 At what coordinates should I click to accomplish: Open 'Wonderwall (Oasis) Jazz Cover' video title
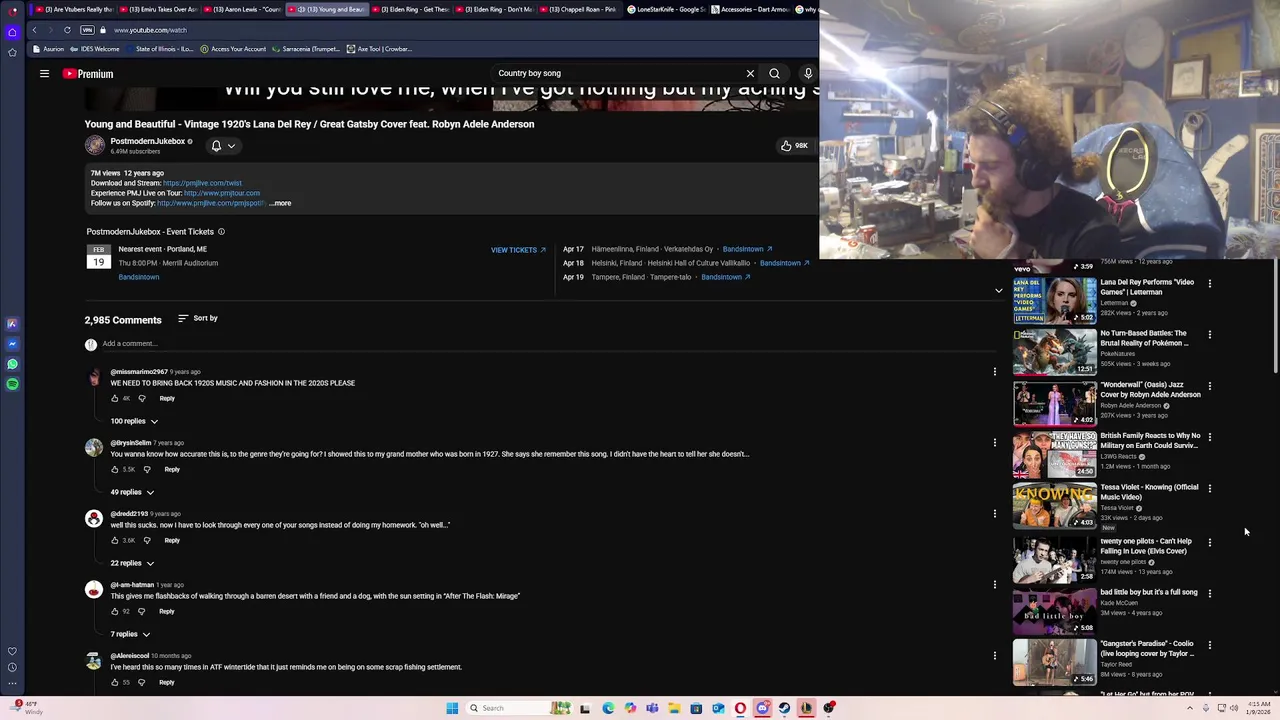(1150, 390)
